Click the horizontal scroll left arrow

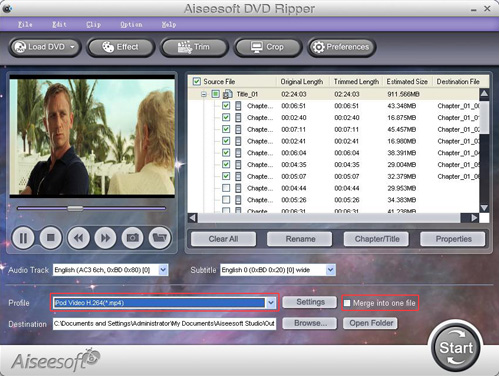pyautogui.click(x=193, y=218)
